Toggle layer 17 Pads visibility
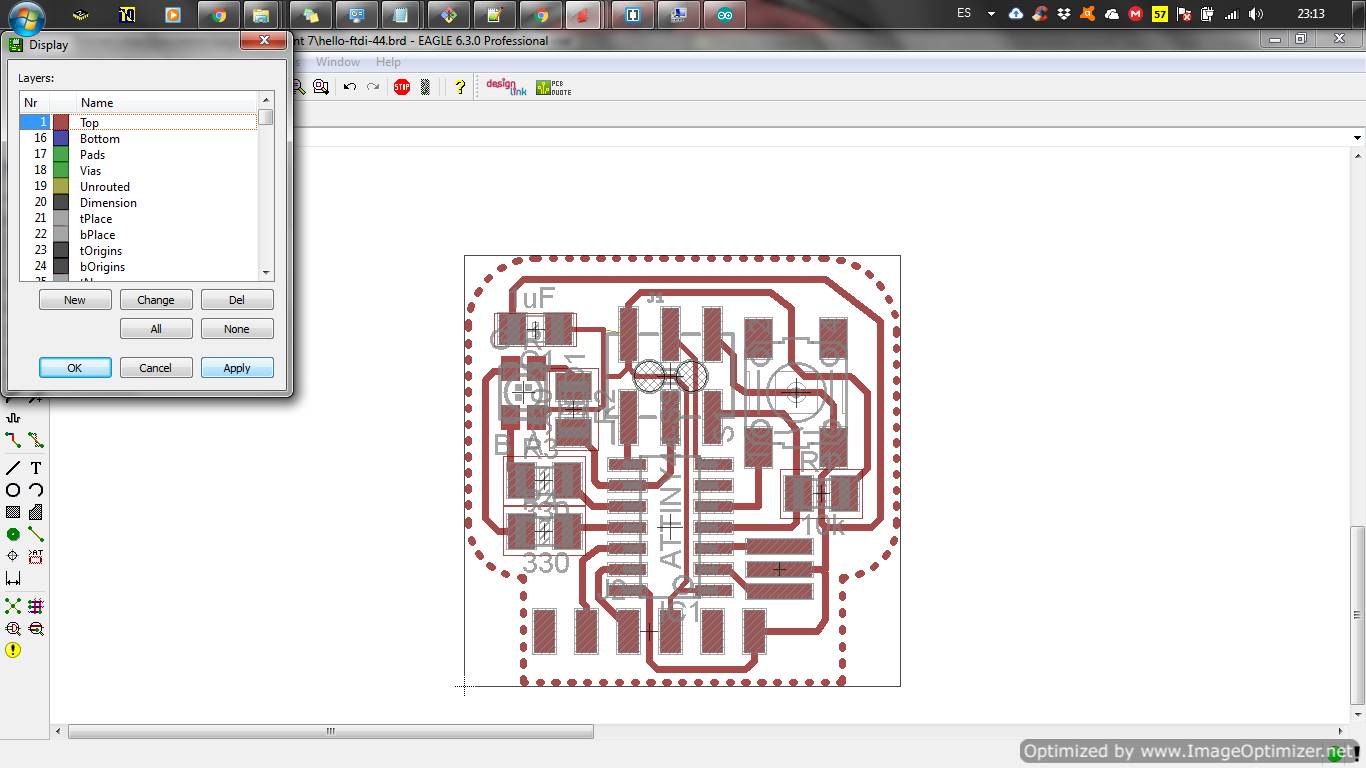The width and height of the screenshot is (1366, 768). click(x=138, y=154)
